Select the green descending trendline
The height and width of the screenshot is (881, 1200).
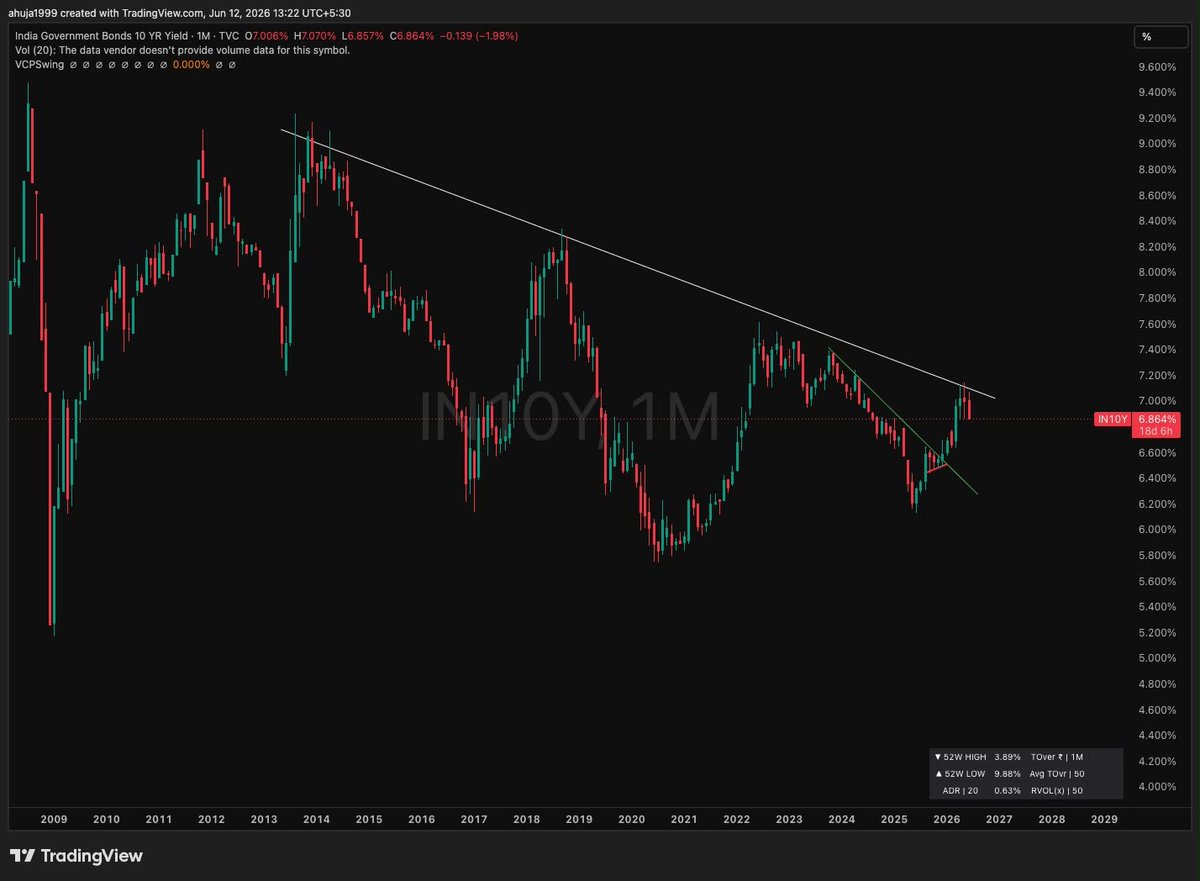tap(903, 421)
